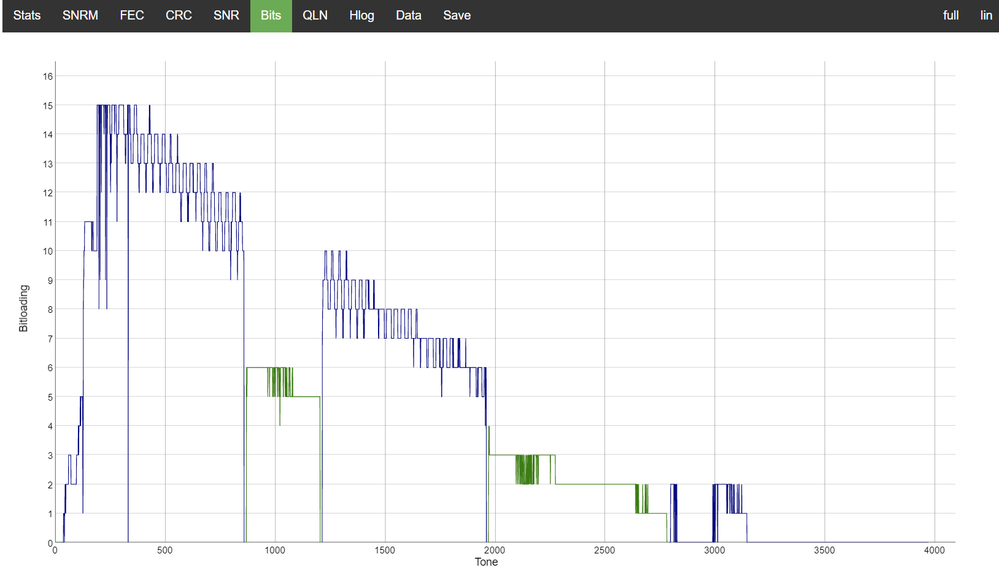Click the Bitloading y-axis title
The image size is (999, 584).
[24, 309]
